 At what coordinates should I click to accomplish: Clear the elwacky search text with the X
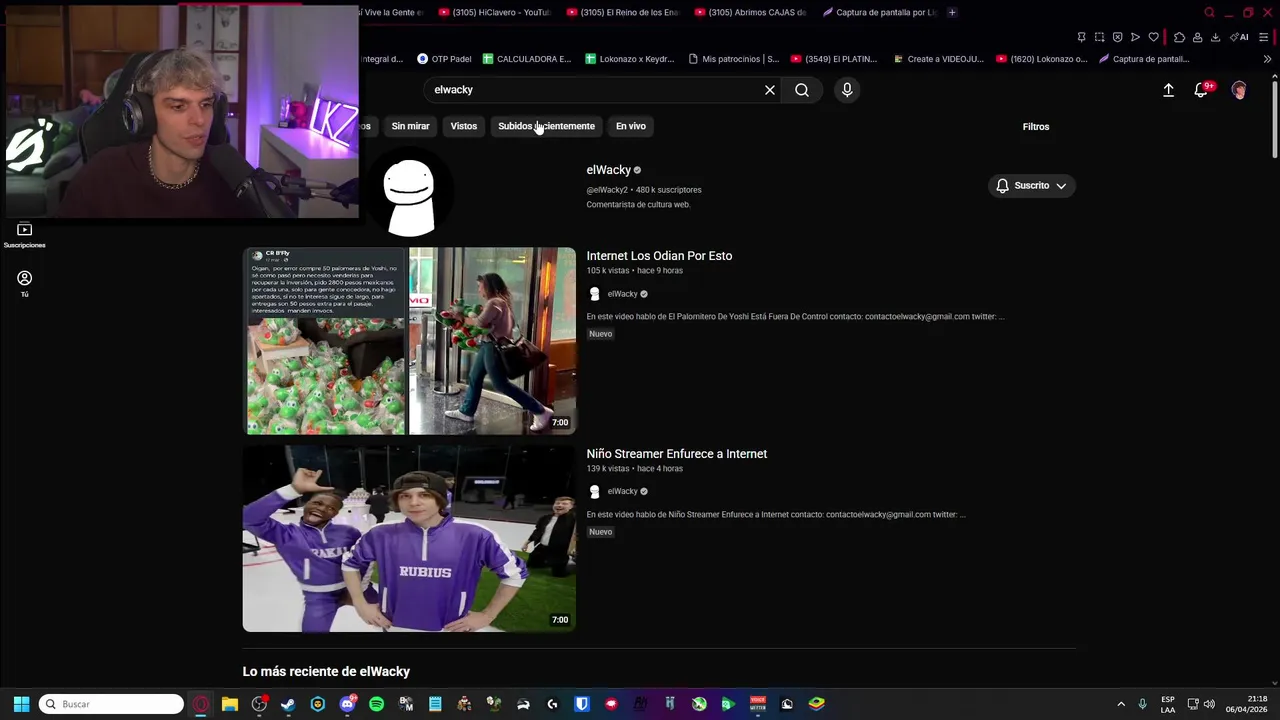(x=770, y=90)
